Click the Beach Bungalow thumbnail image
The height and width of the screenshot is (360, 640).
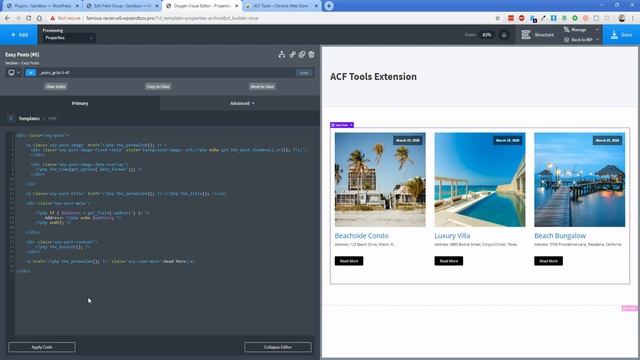tap(580, 180)
